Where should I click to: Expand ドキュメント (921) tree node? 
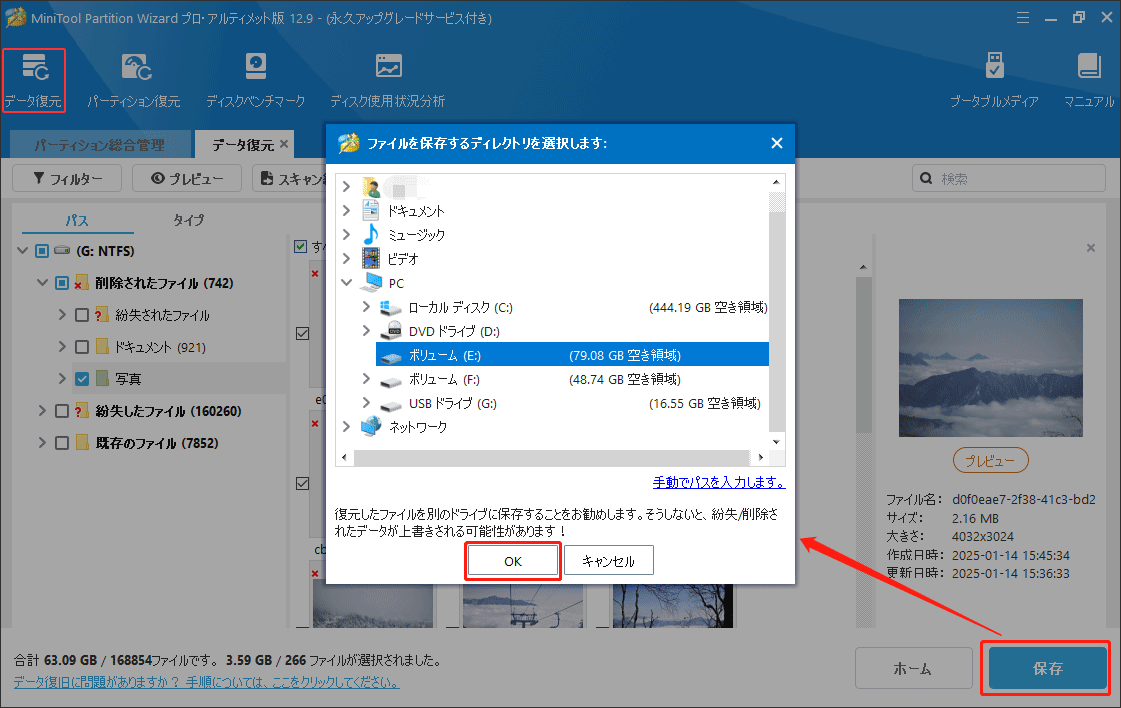tap(62, 347)
